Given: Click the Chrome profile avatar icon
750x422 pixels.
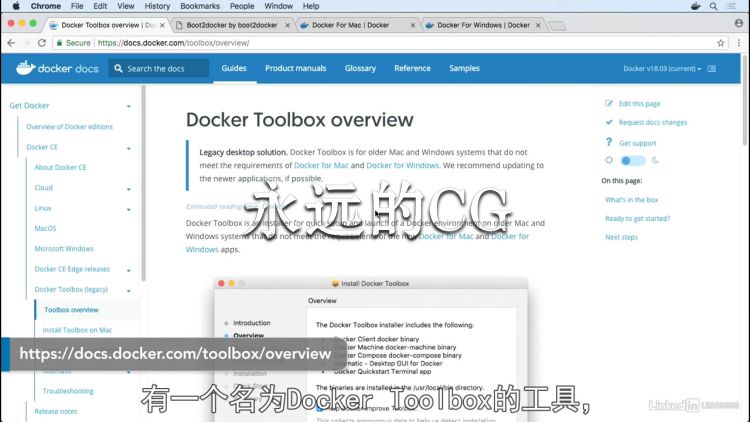Looking at the screenshot, I should click(x=739, y=23).
